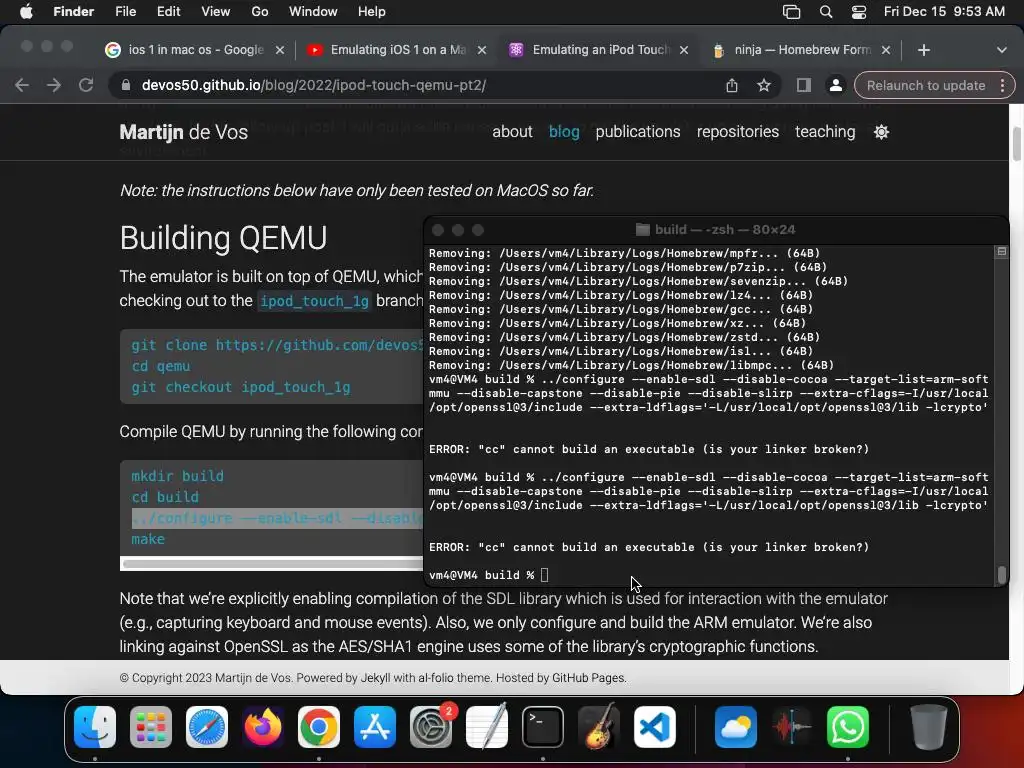Open the File menu
This screenshot has width=1024, height=768.
pyautogui.click(x=125, y=12)
